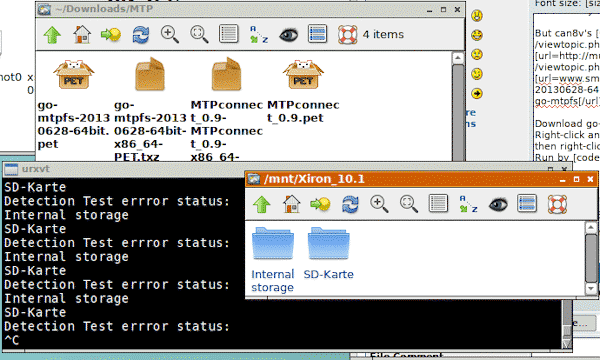This screenshot has height=360, width=600.
Task: Refresh the Downloads/MTP directory listing
Action: tap(141, 35)
